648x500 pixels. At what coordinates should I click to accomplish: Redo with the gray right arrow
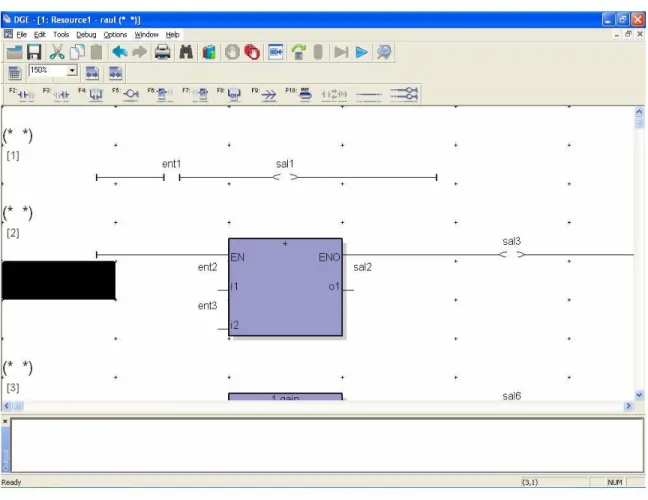[x=140, y=52]
